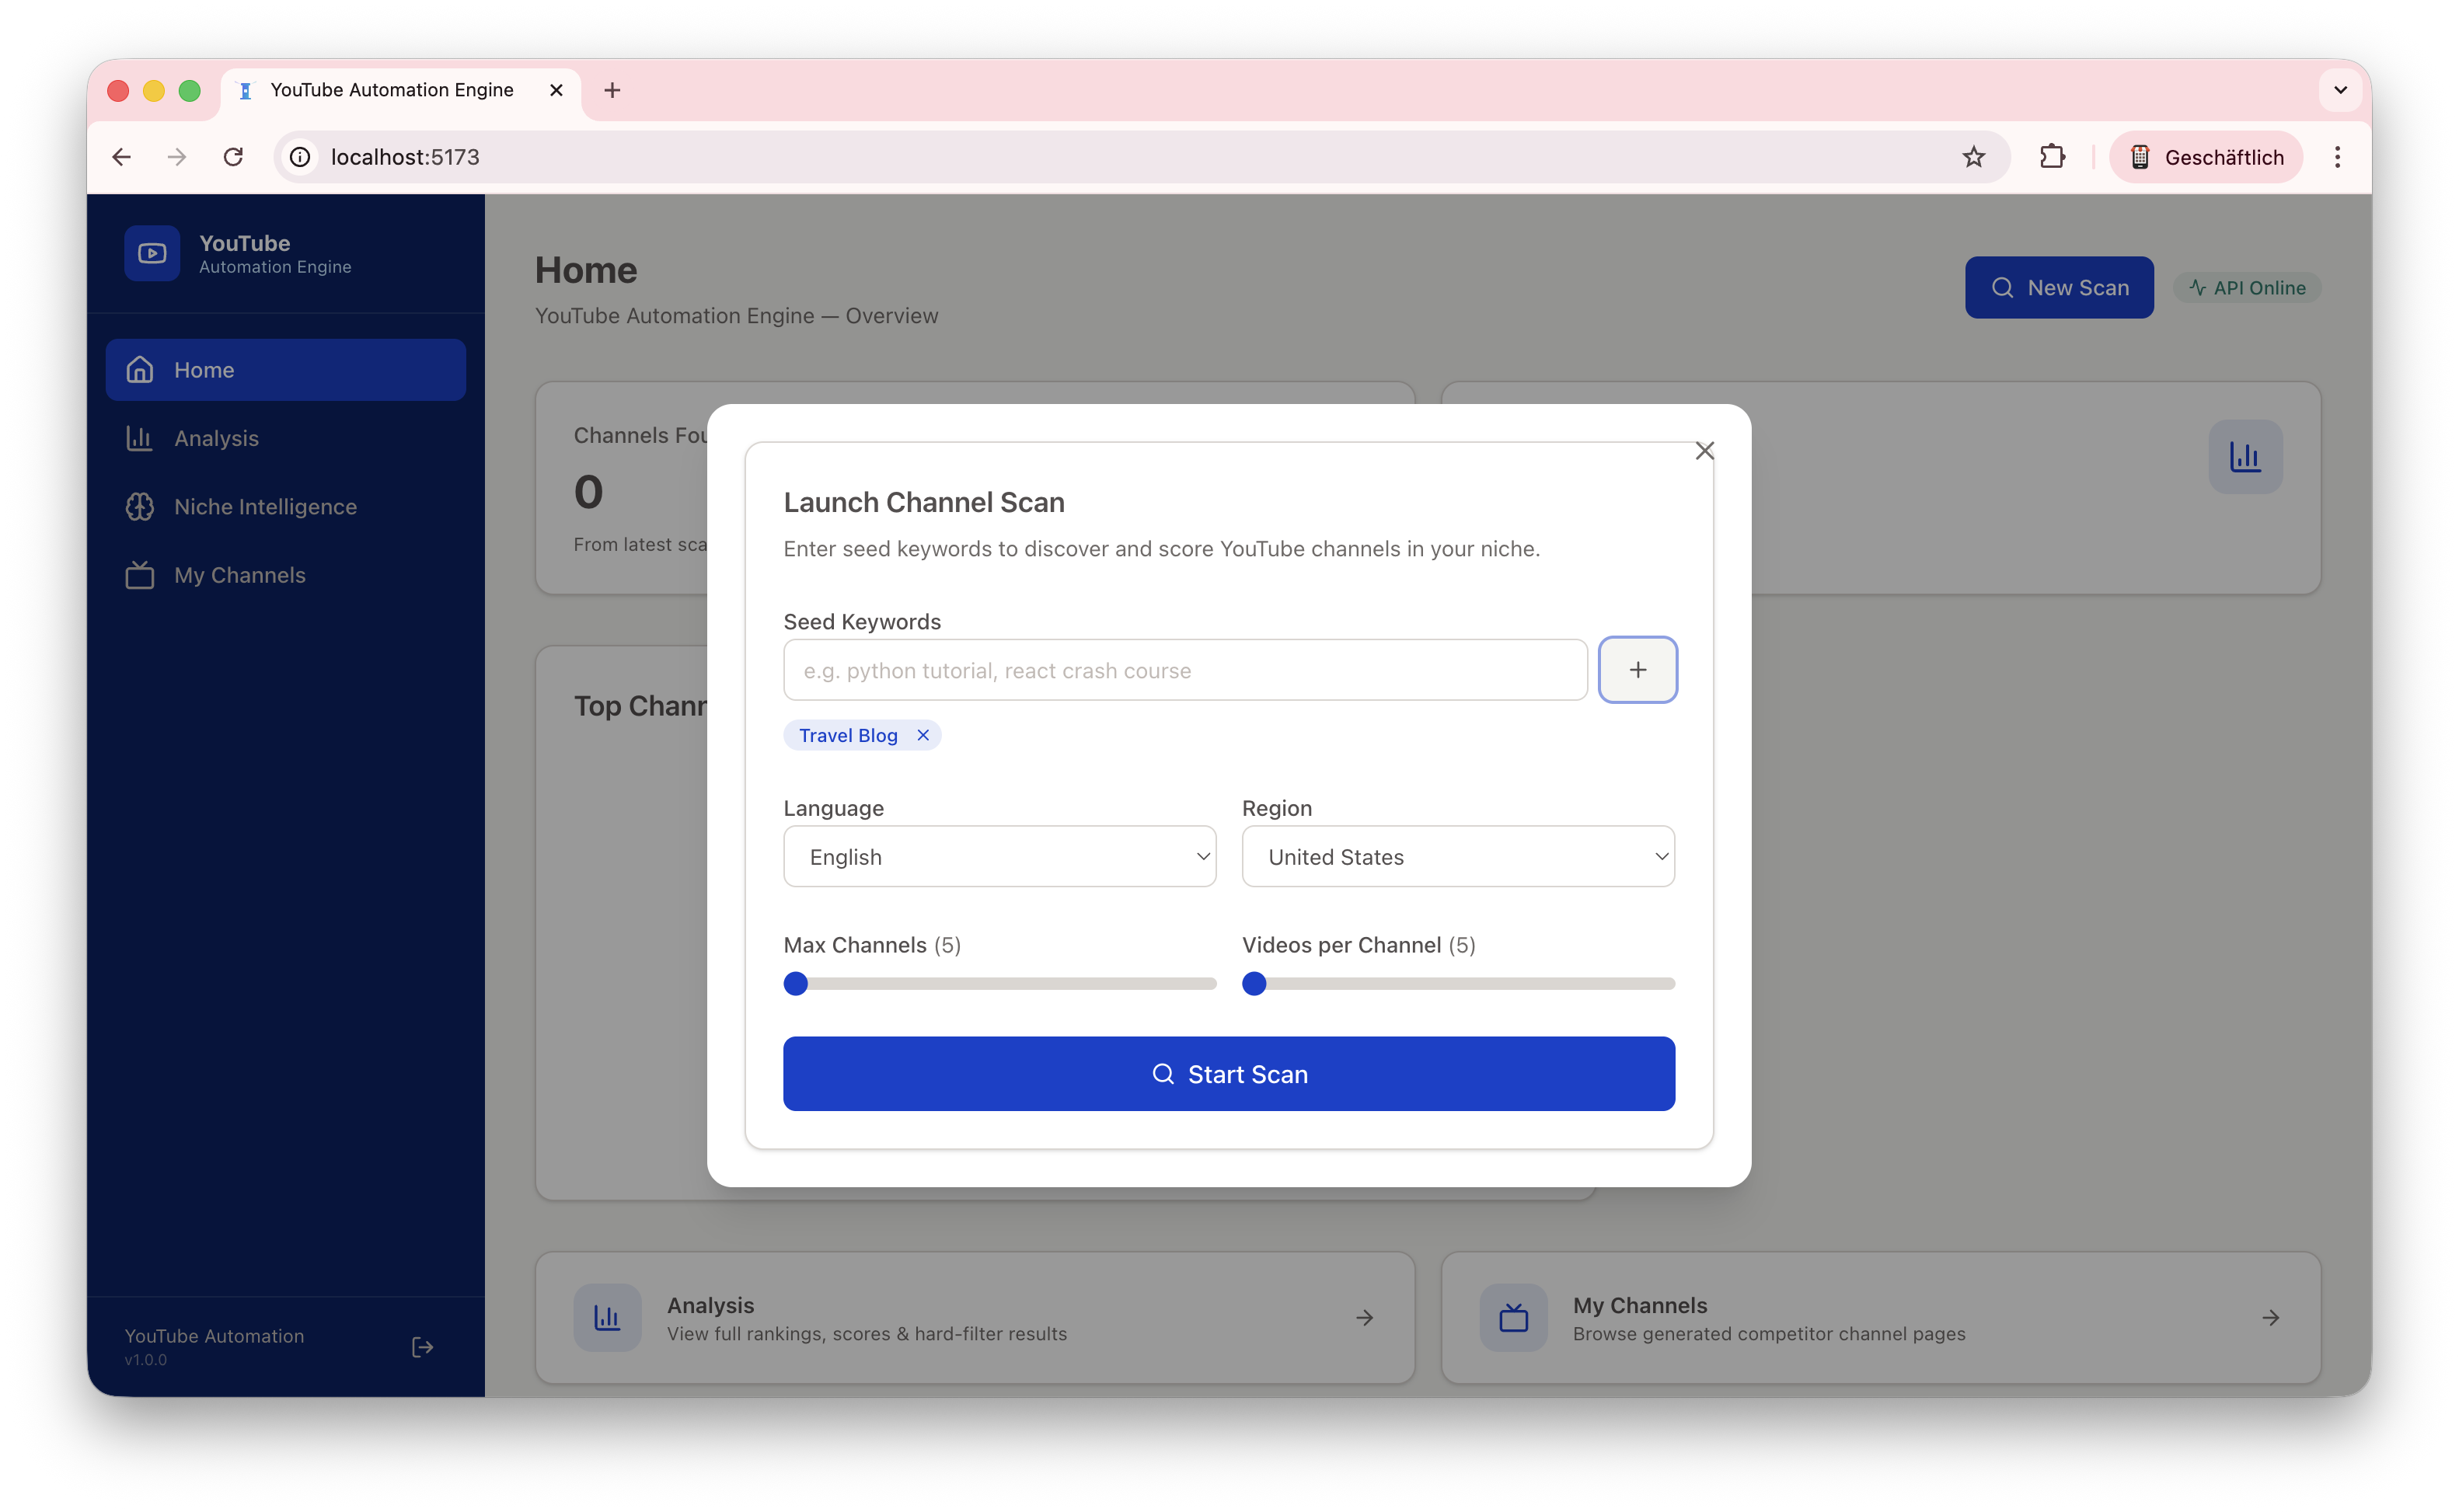This screenshot has height=1512, width=2459.
Task: Expand the Language dropdown
Action: (x=999, y=857)
